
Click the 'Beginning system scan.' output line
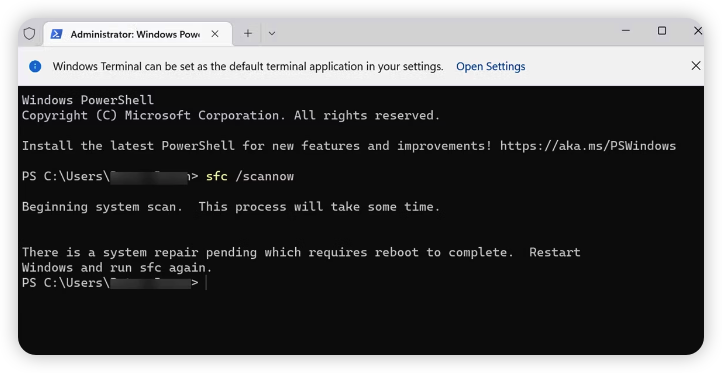(231, 207)
